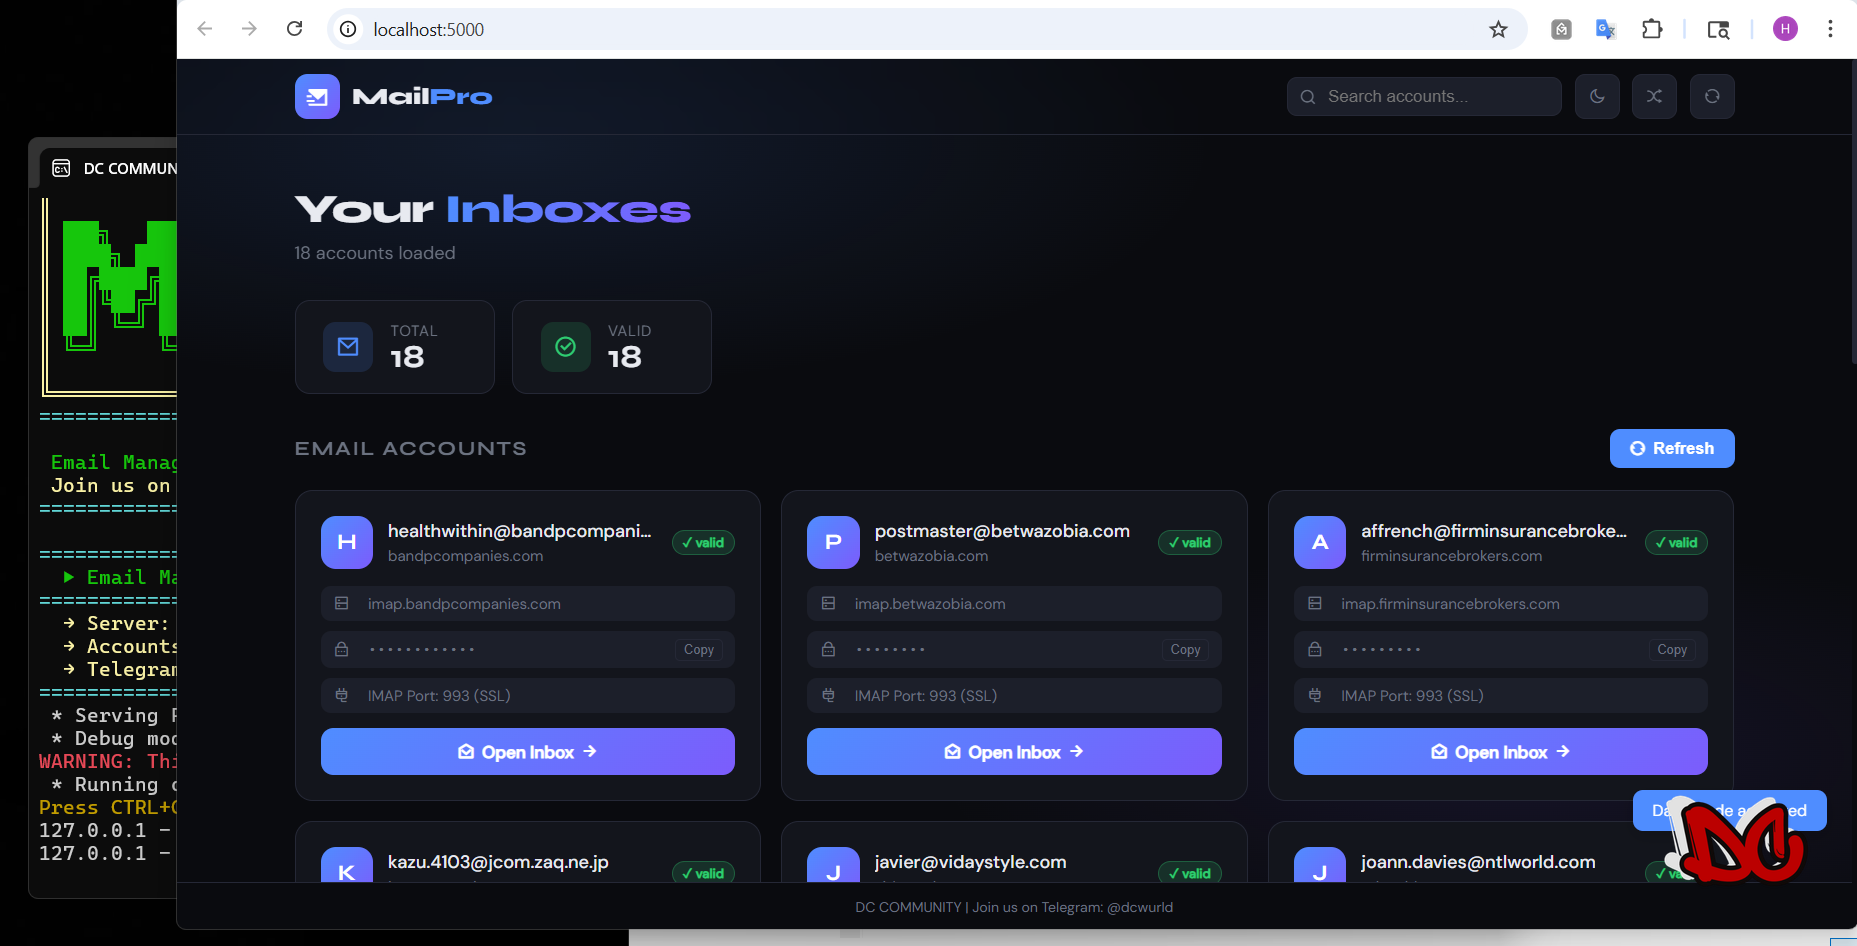Open Inbox for healthwithin account
This screenshot has height=946, width=1857.
point(528,752)
